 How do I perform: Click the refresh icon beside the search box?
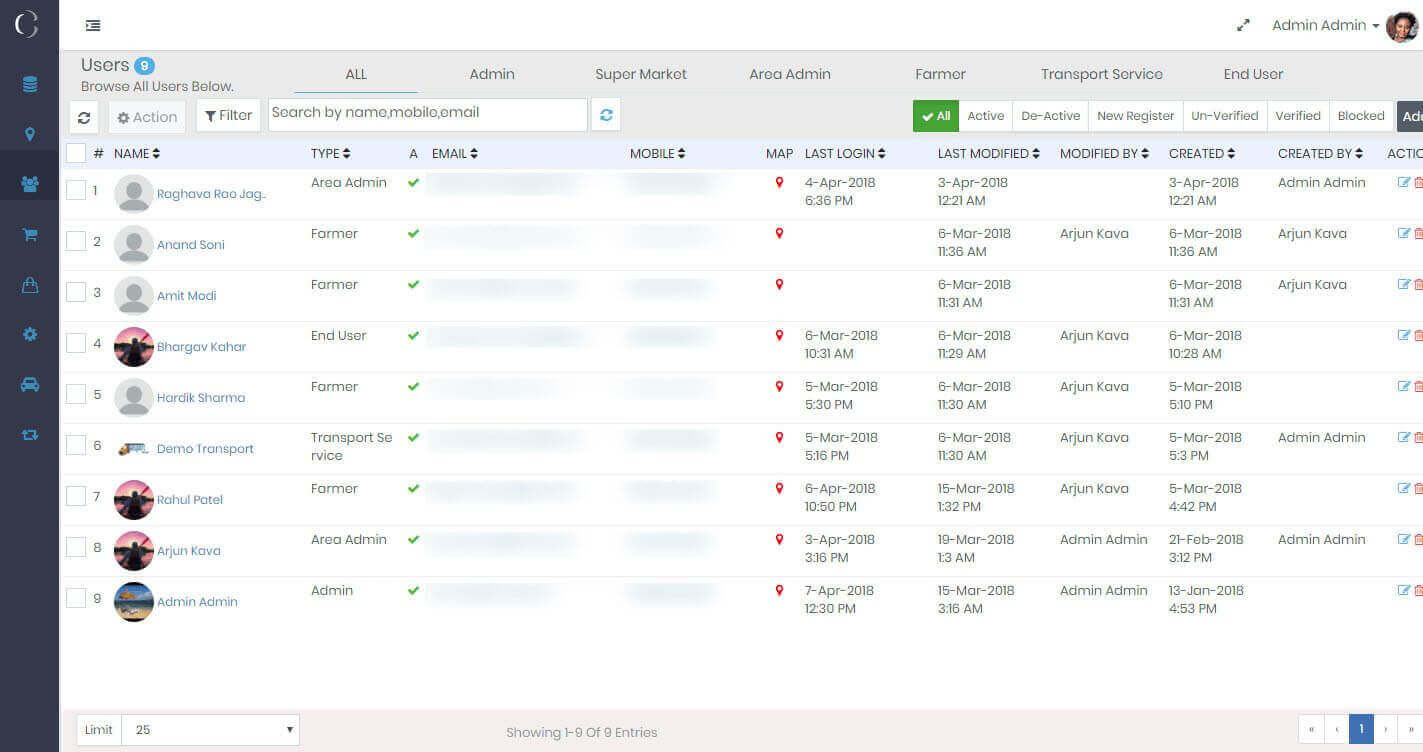point(606,115)
